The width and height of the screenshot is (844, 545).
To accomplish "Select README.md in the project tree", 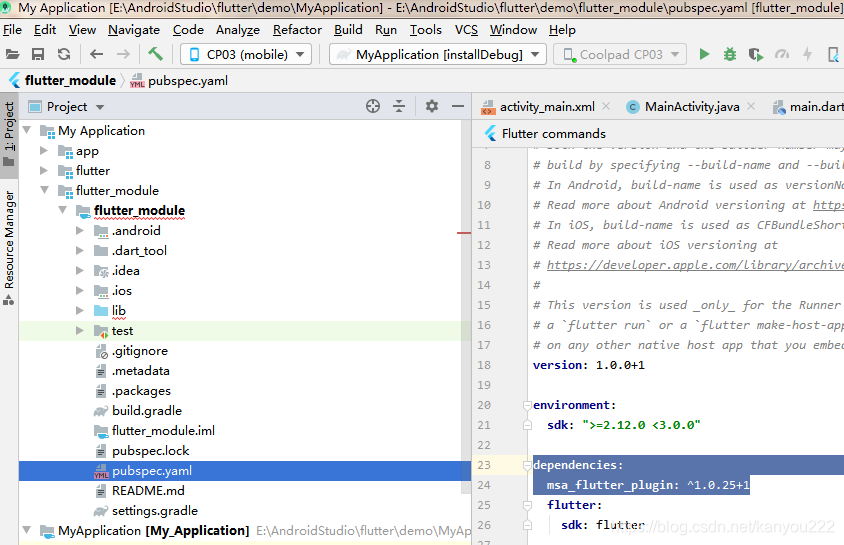I will [148, 491].
